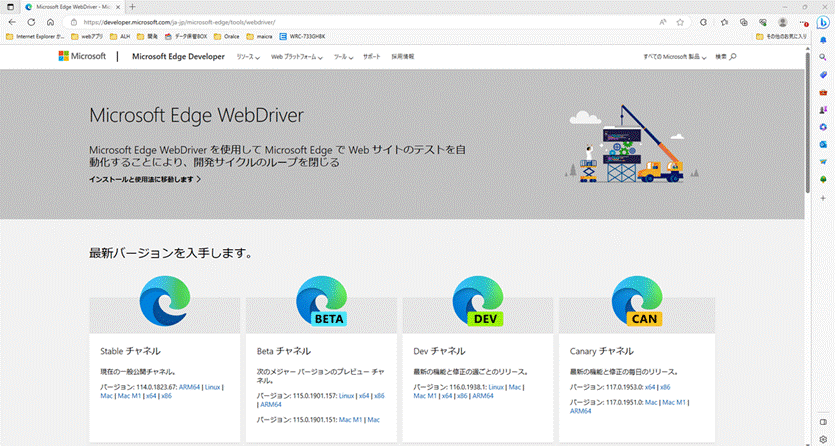Open Internet Explorer bookmarks folder

click(35, 37)
